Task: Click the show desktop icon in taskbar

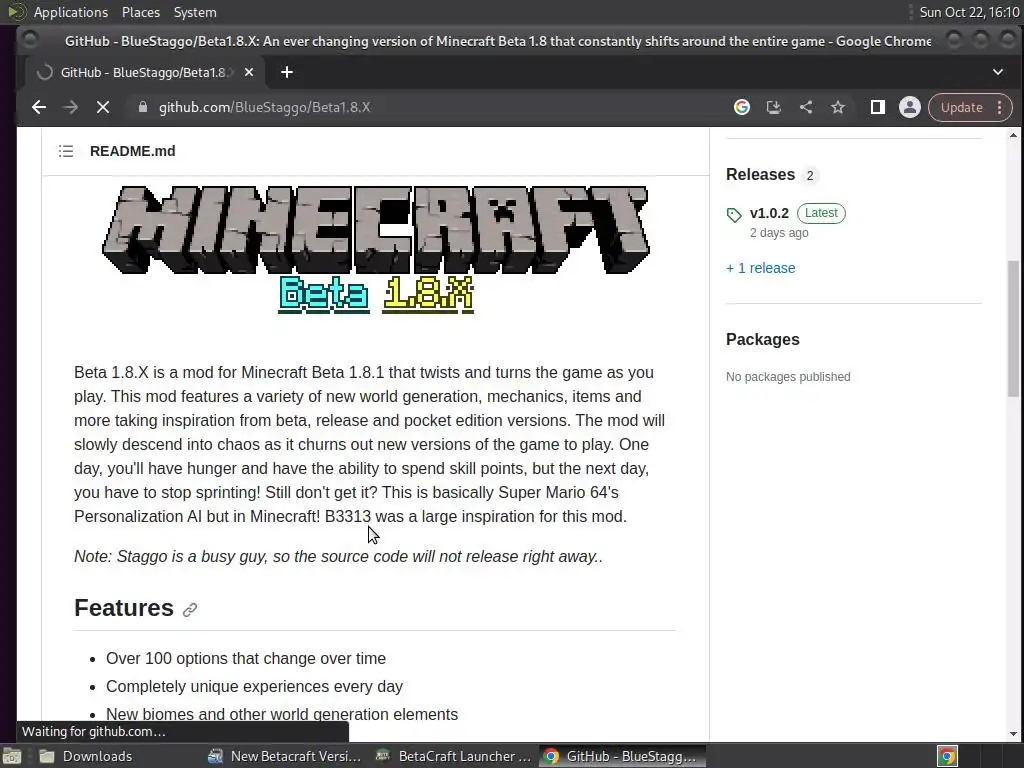Action: 11,756
